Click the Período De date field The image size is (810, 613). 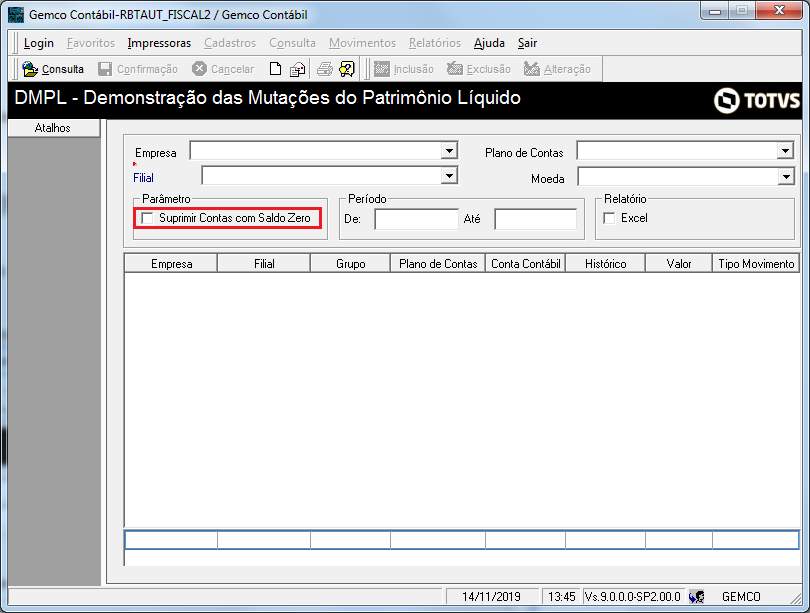[416, 219]
